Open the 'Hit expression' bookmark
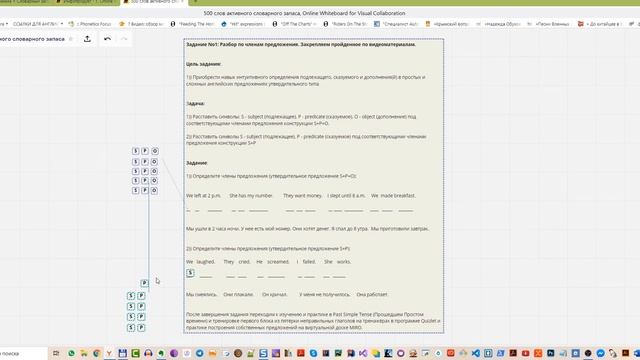640x360 pixels. pos(243,24)
